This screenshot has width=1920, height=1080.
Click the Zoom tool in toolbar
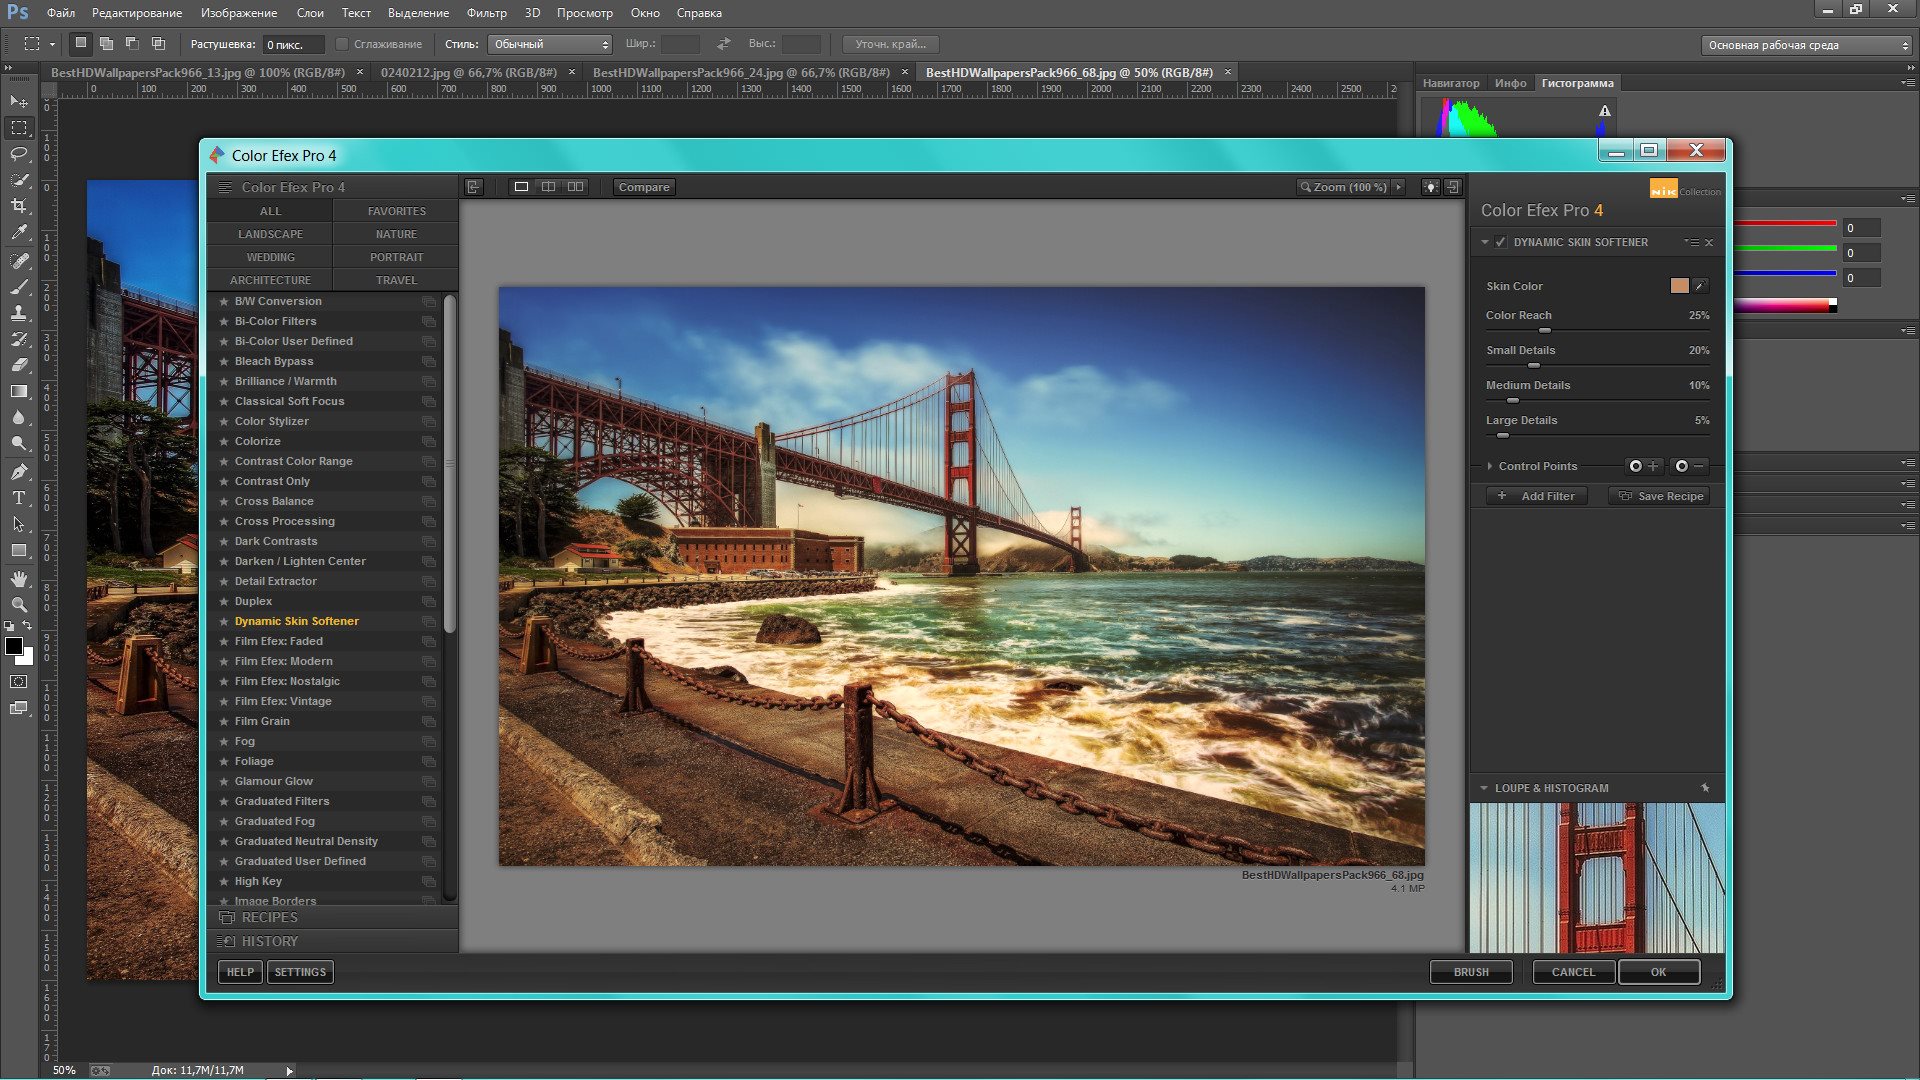click(18, 604)
